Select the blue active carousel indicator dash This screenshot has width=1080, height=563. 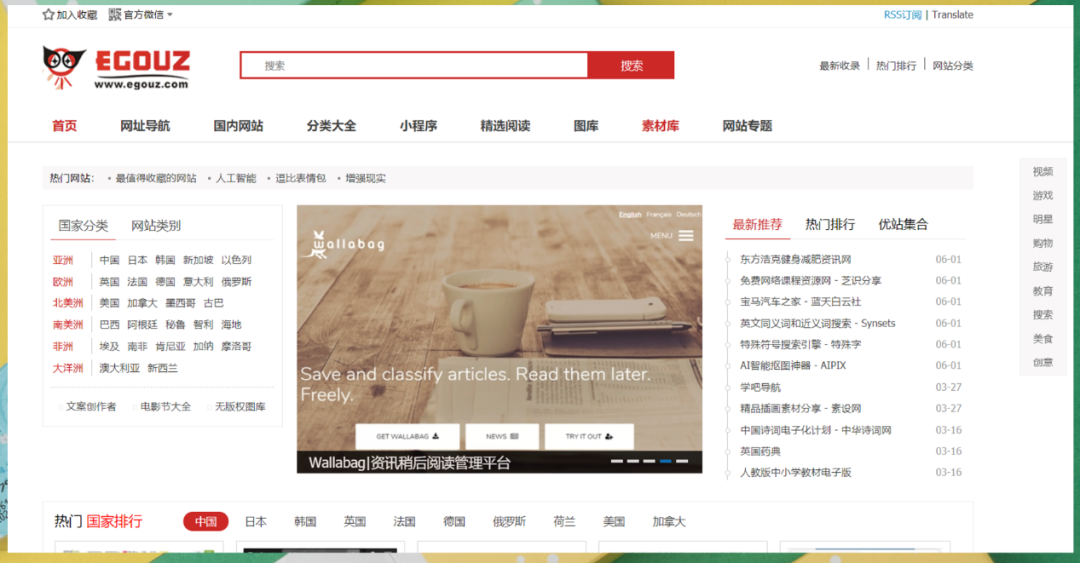click(x=665, y=461)
